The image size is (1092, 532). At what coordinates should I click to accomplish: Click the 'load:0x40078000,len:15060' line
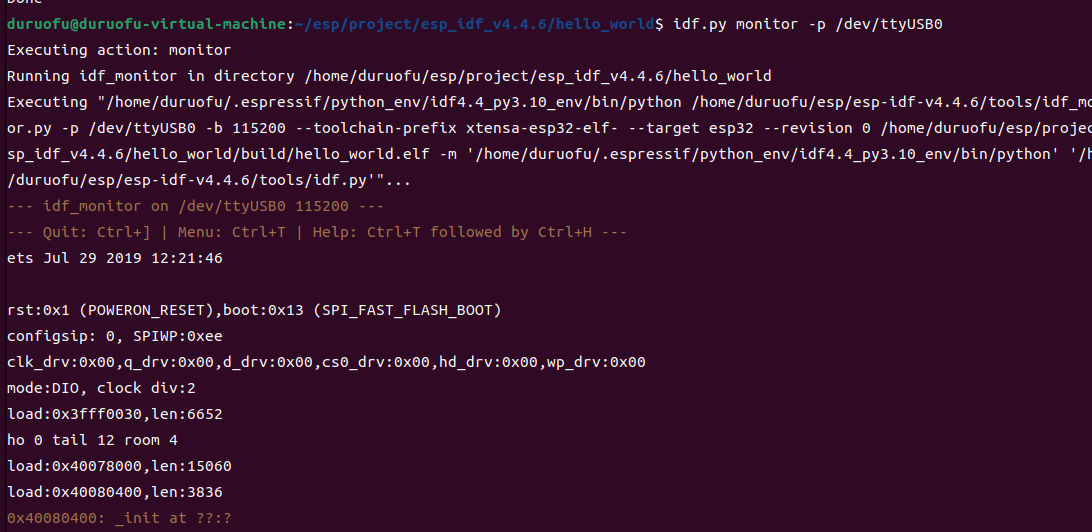119,466
